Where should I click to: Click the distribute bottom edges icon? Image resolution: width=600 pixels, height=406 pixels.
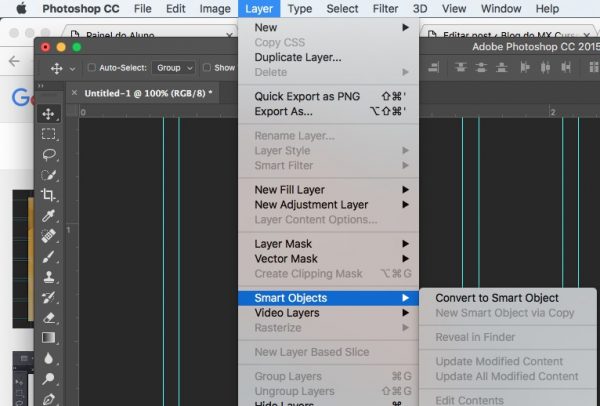click(x=502, y=68)
